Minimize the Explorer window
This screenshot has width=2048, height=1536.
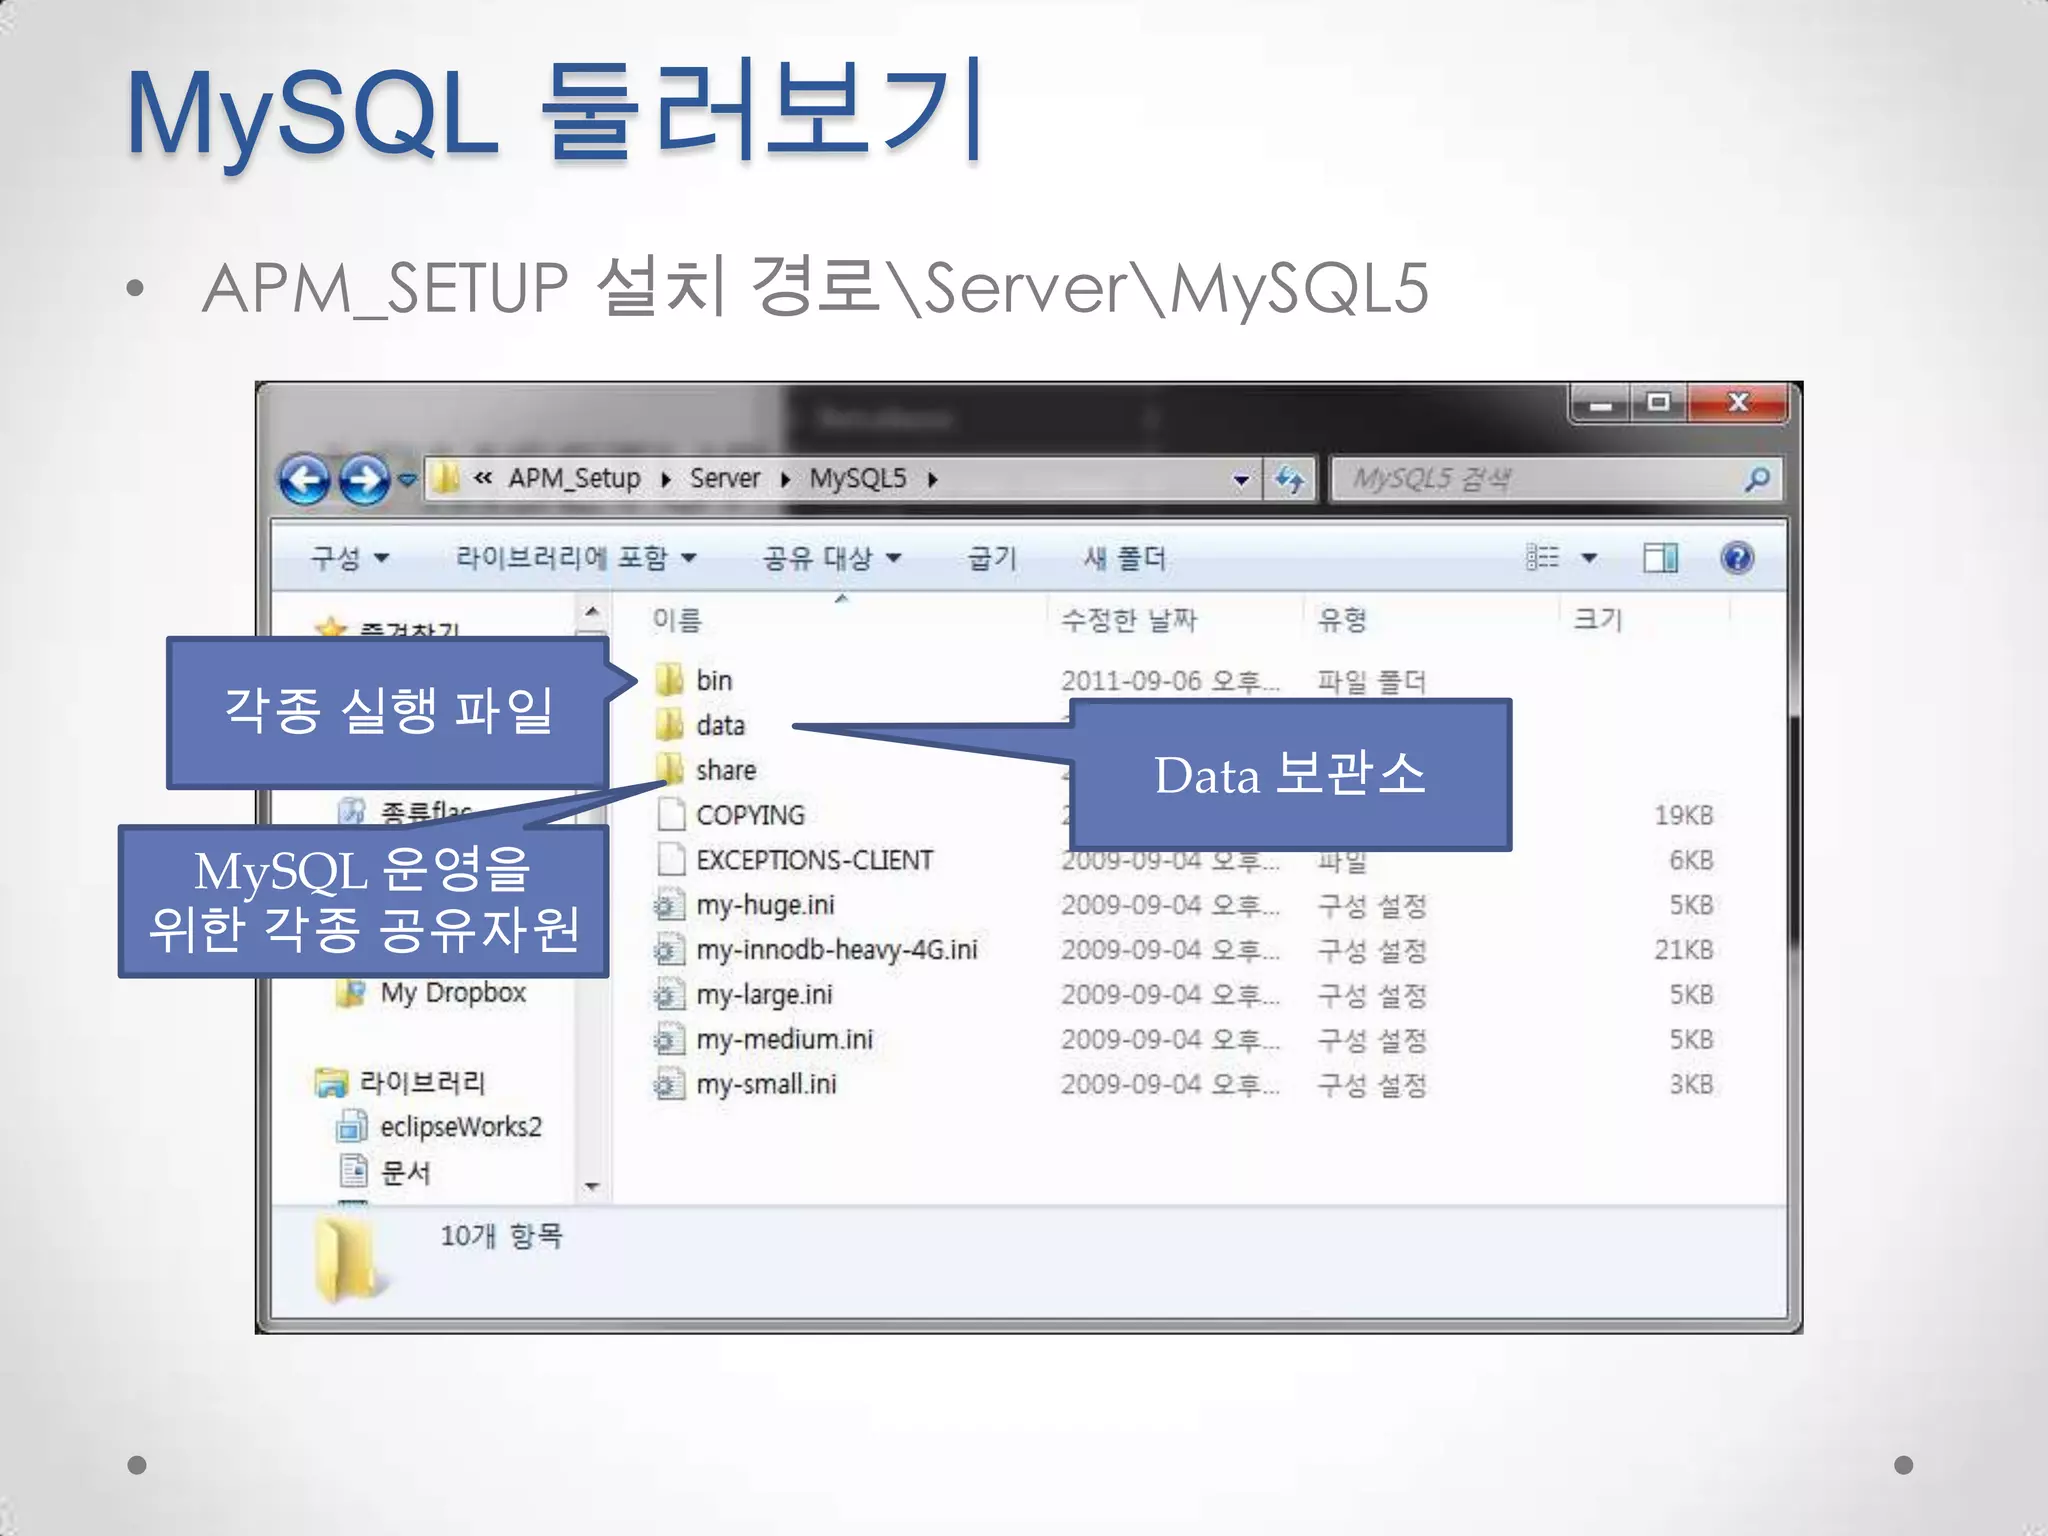(1600, 404)
